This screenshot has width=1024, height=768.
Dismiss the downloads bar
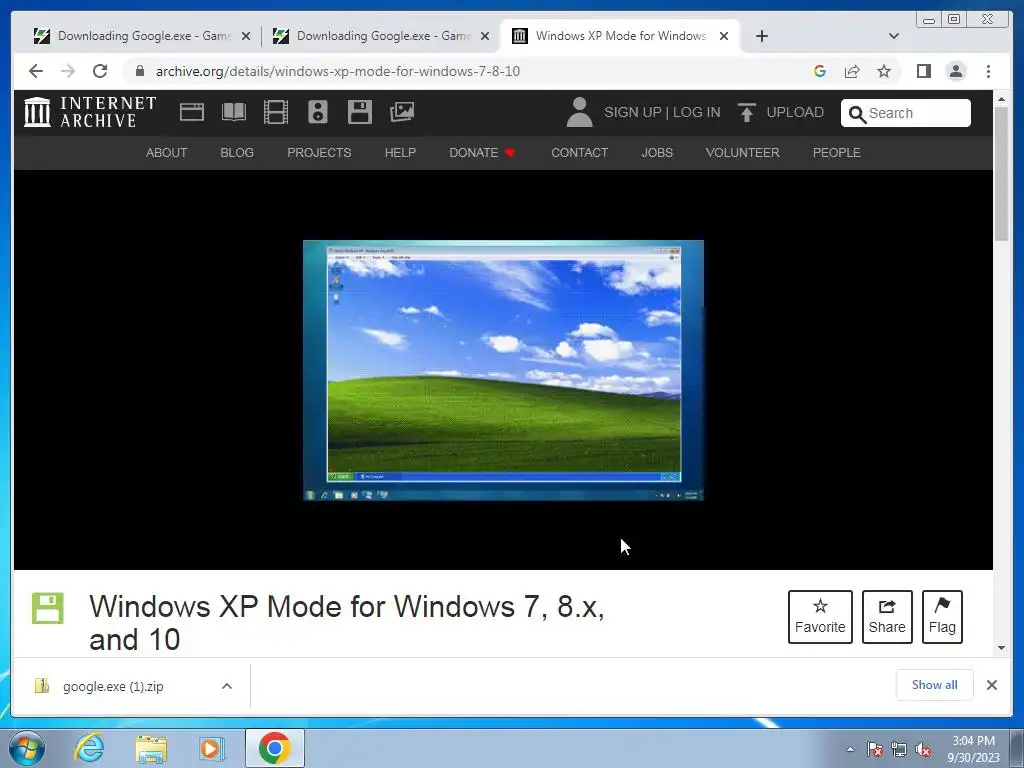[992, 685]
